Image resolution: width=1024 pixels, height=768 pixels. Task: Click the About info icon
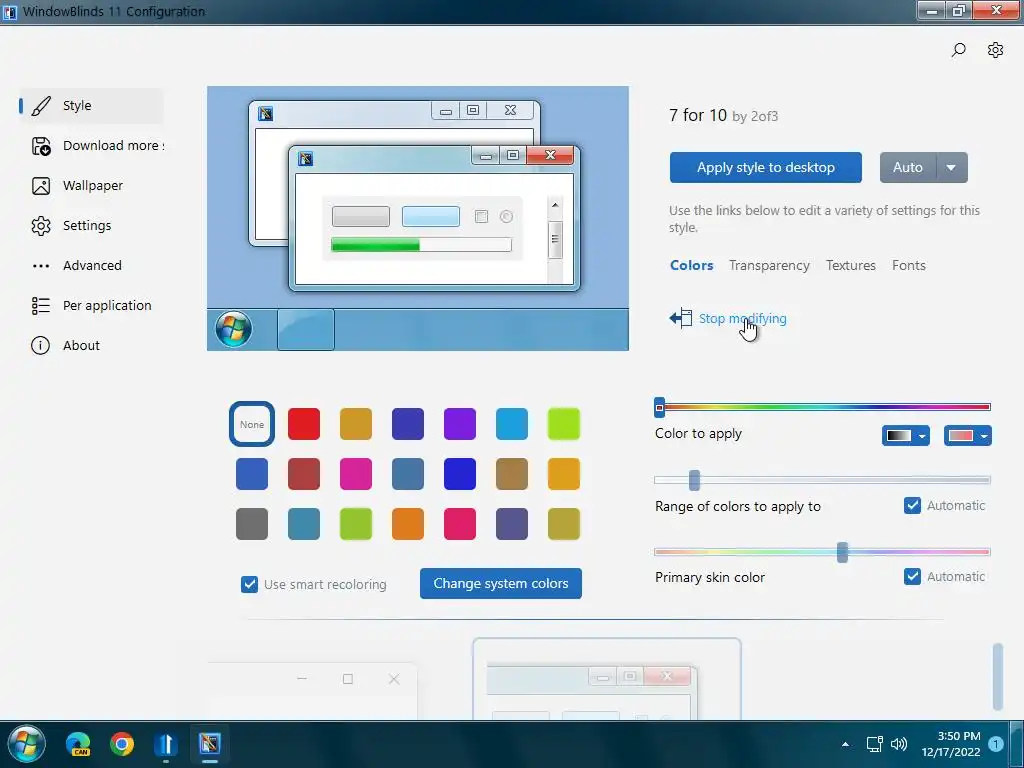(x=40, y=345)
